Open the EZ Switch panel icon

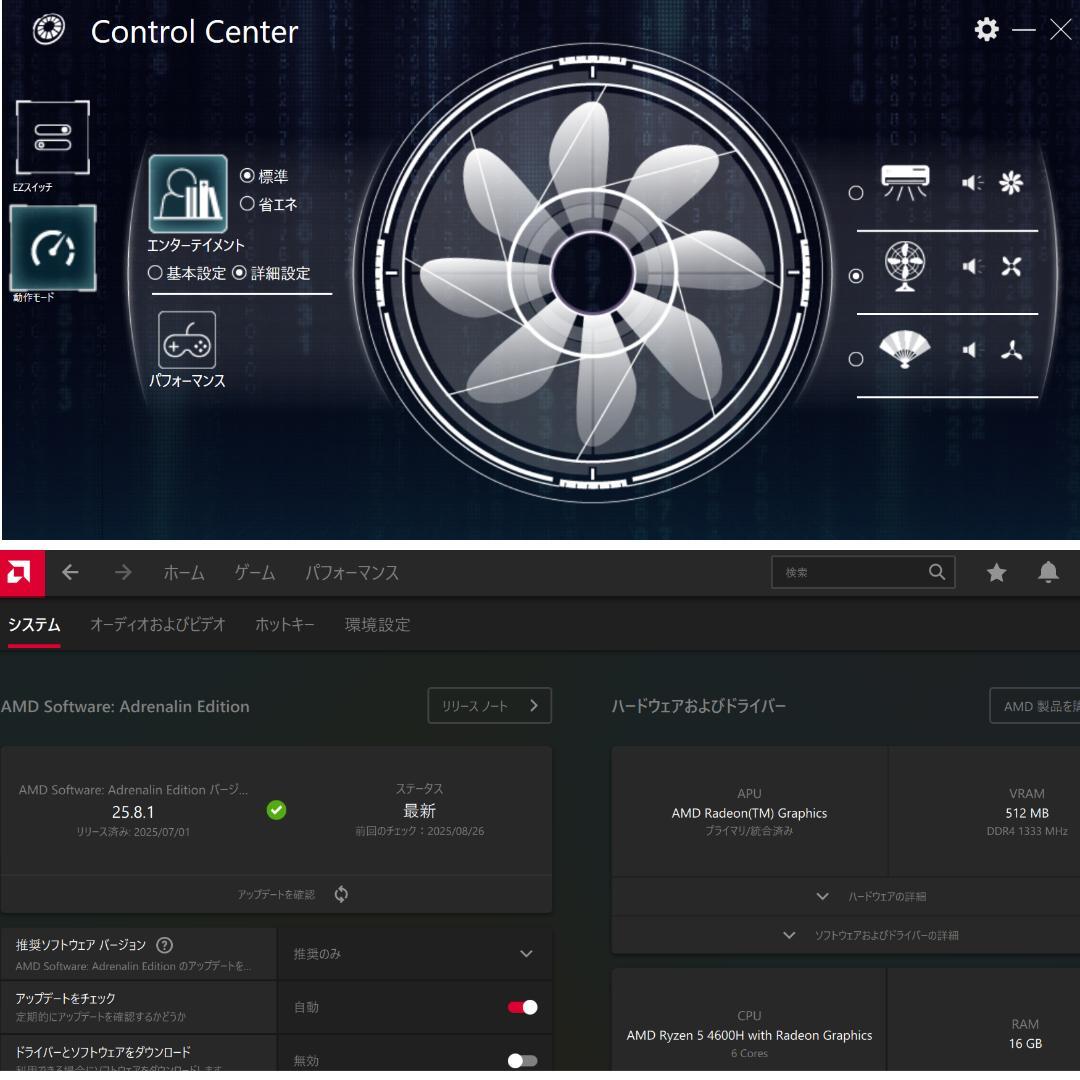[52, 138]
